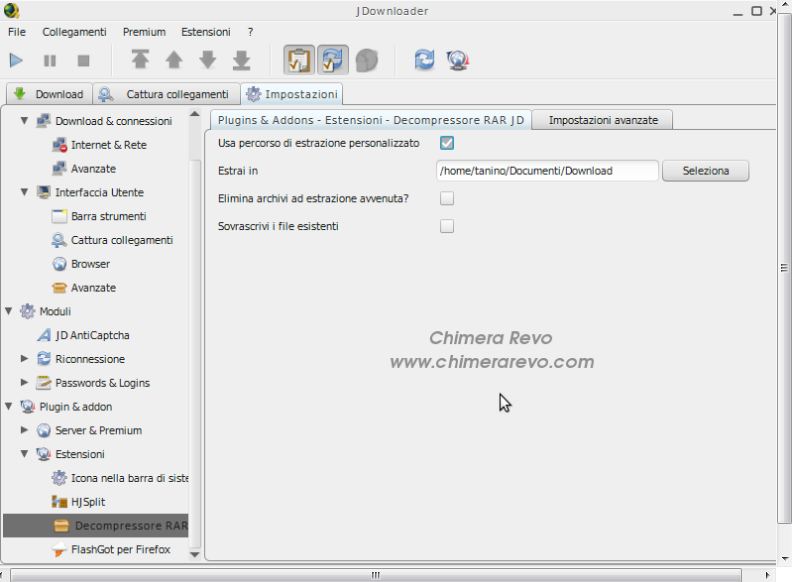Enable Sovrascrivi i file esistenti checkbox

pyautogui.click(x=447, y=226)
